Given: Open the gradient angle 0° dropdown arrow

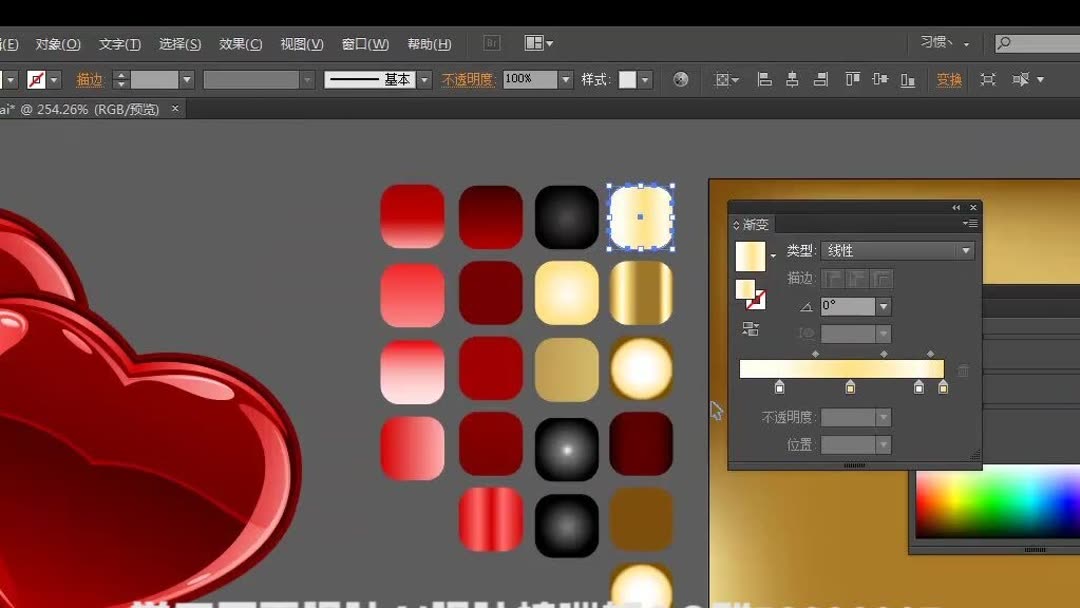Looking at the screenshot, I should [884, 306].
